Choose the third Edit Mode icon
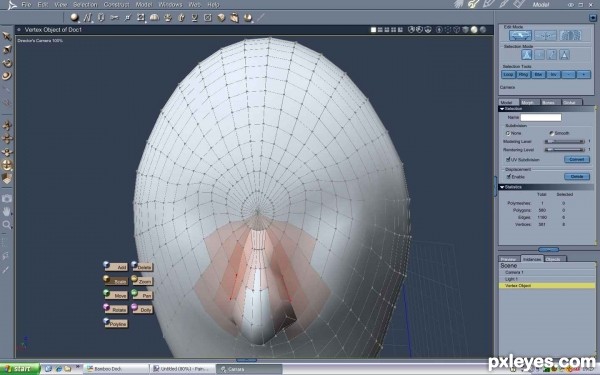The height and width of the screenshot is (375, 600). tap(570, 36)
